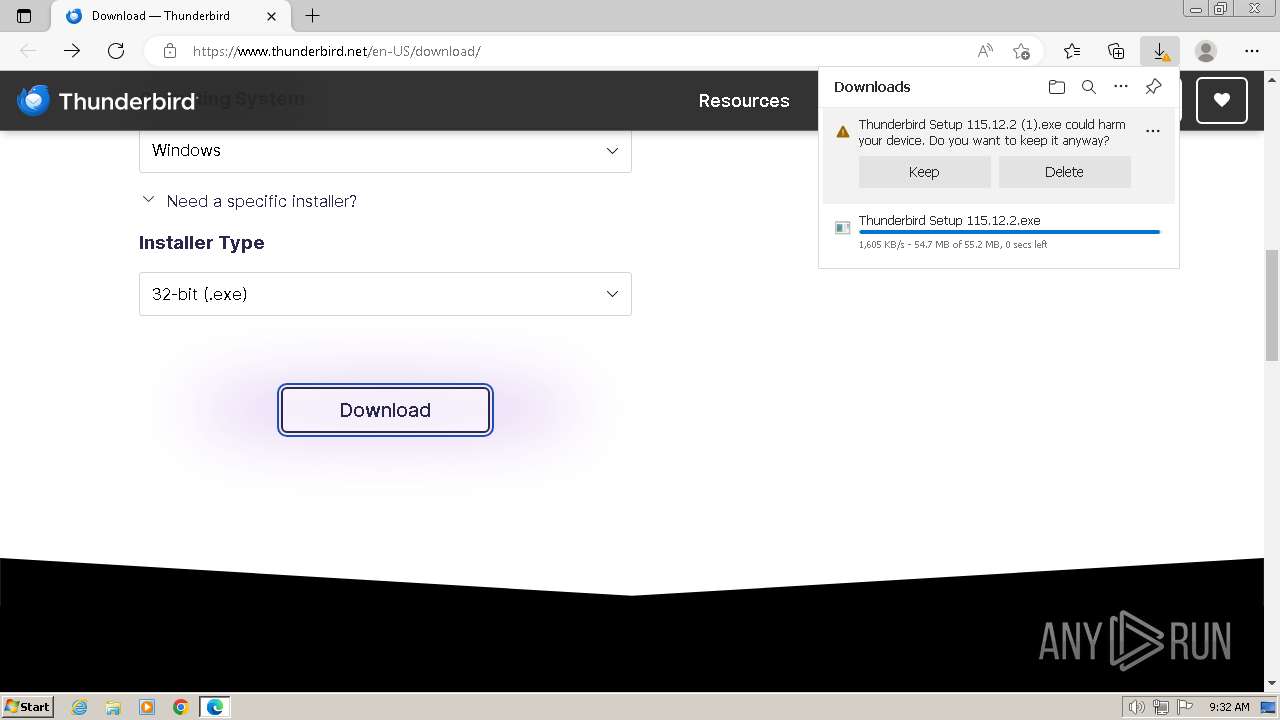Open the Installer Type 32-bit dropdown
The image size is (1280, 720).
pyautogui.click(x=385, y=294)
